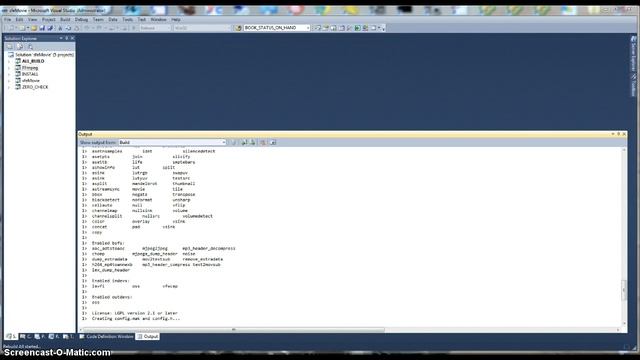Viewport: 640px width, 360px height.
Task: Open the Tools menu
Action: pyautogui.click(x=127, y=19)
